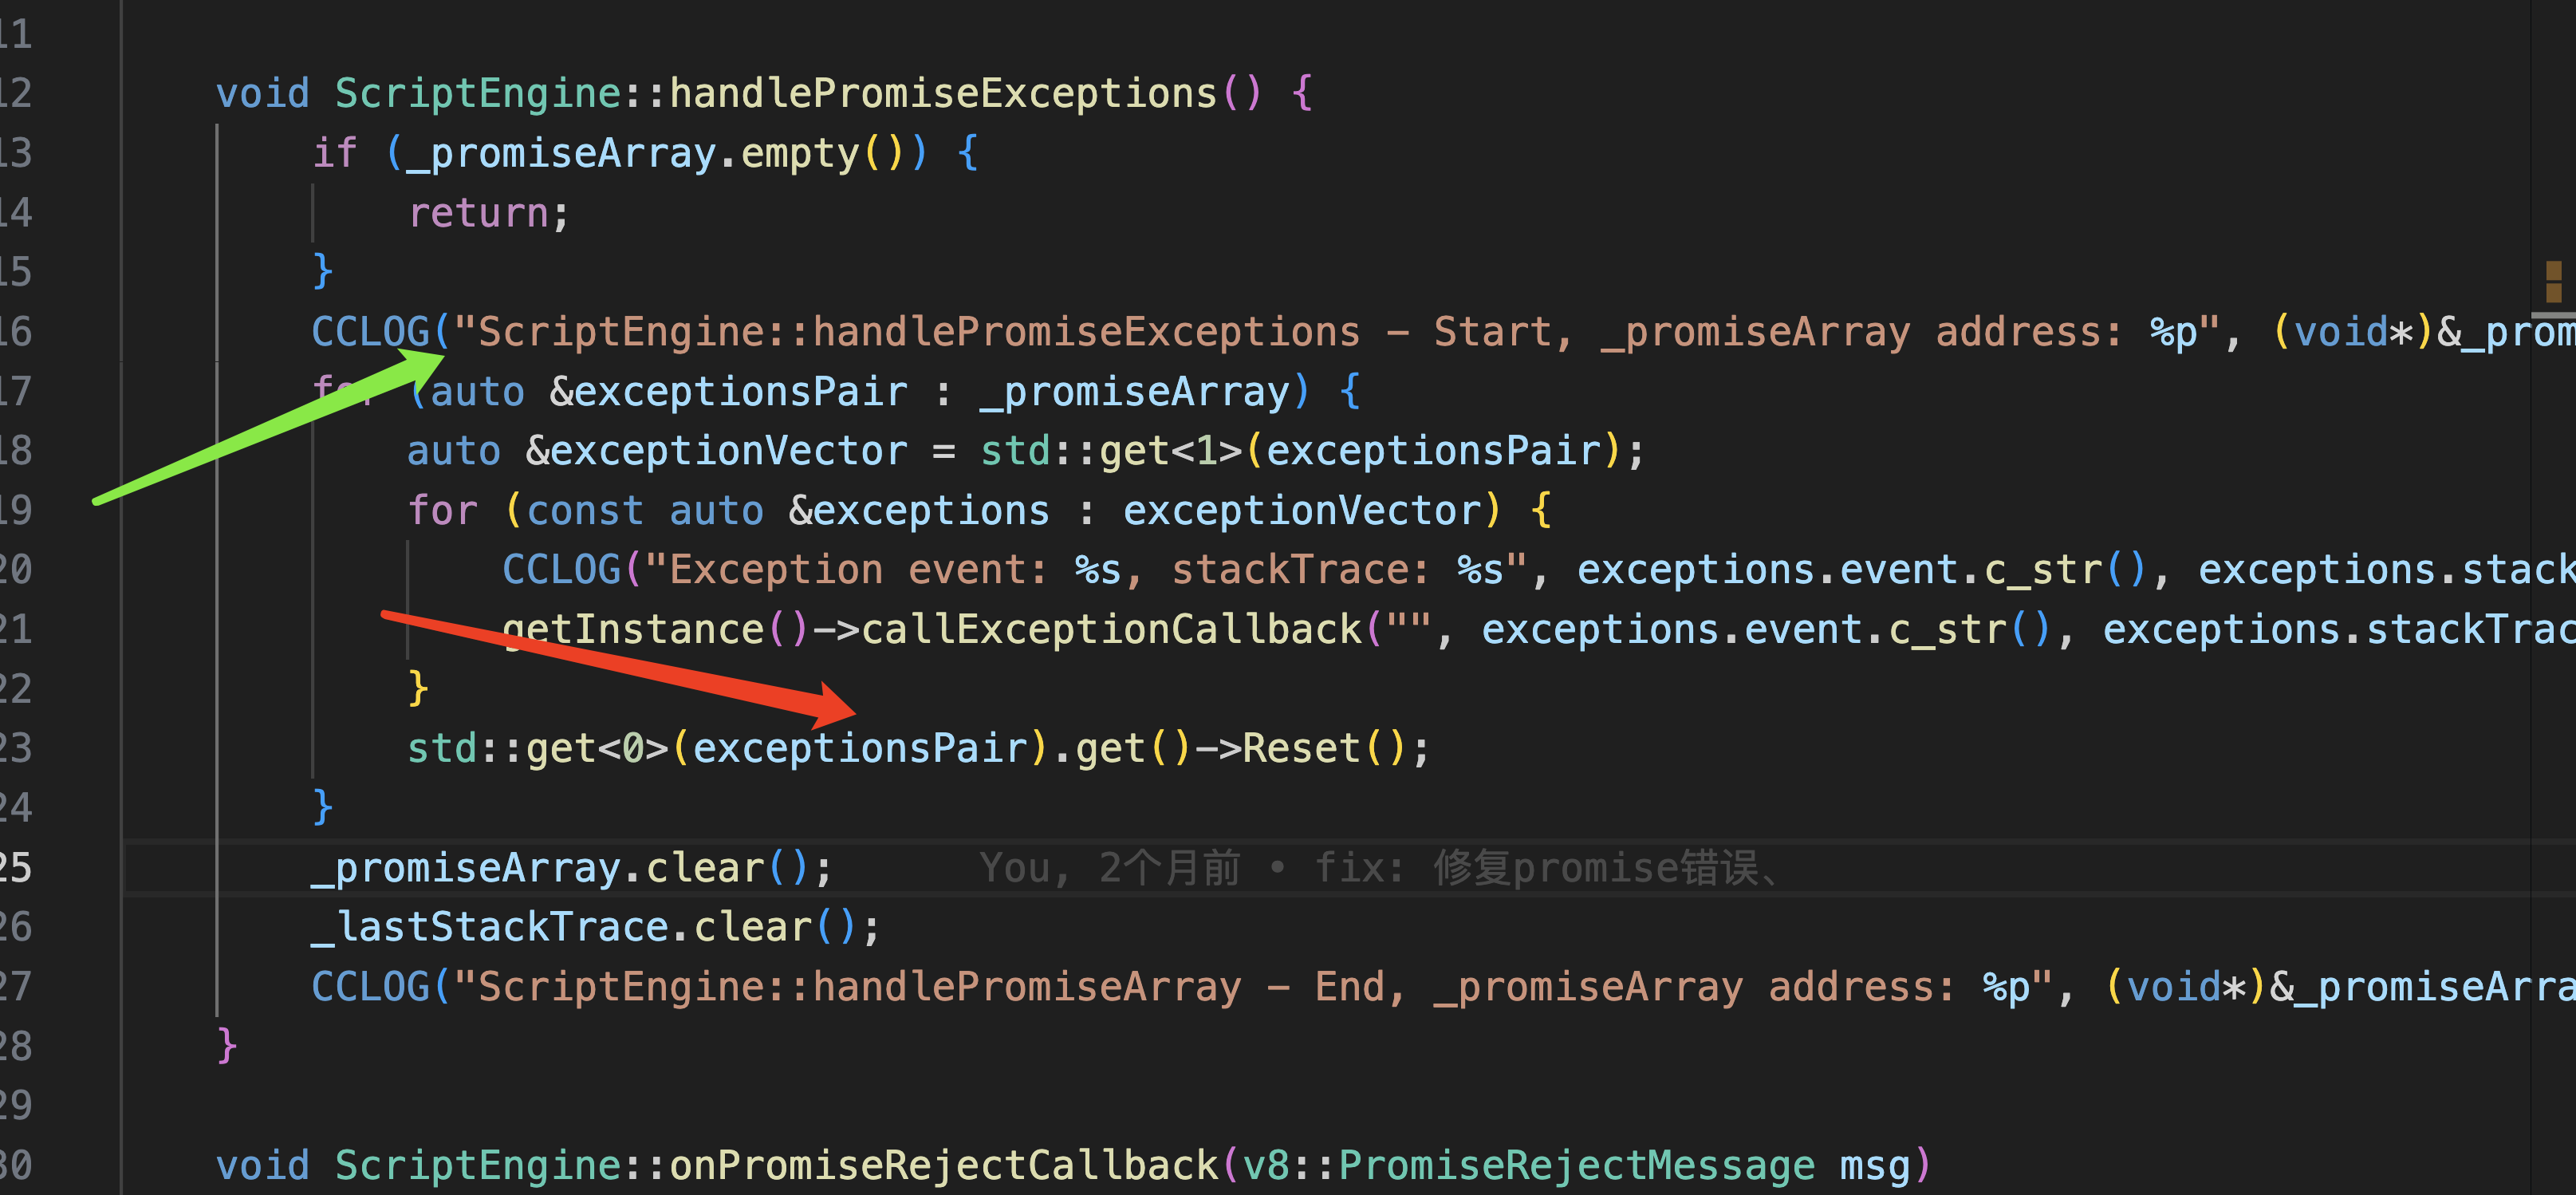Click the exceptionVector variable declaration

[728, 451]
